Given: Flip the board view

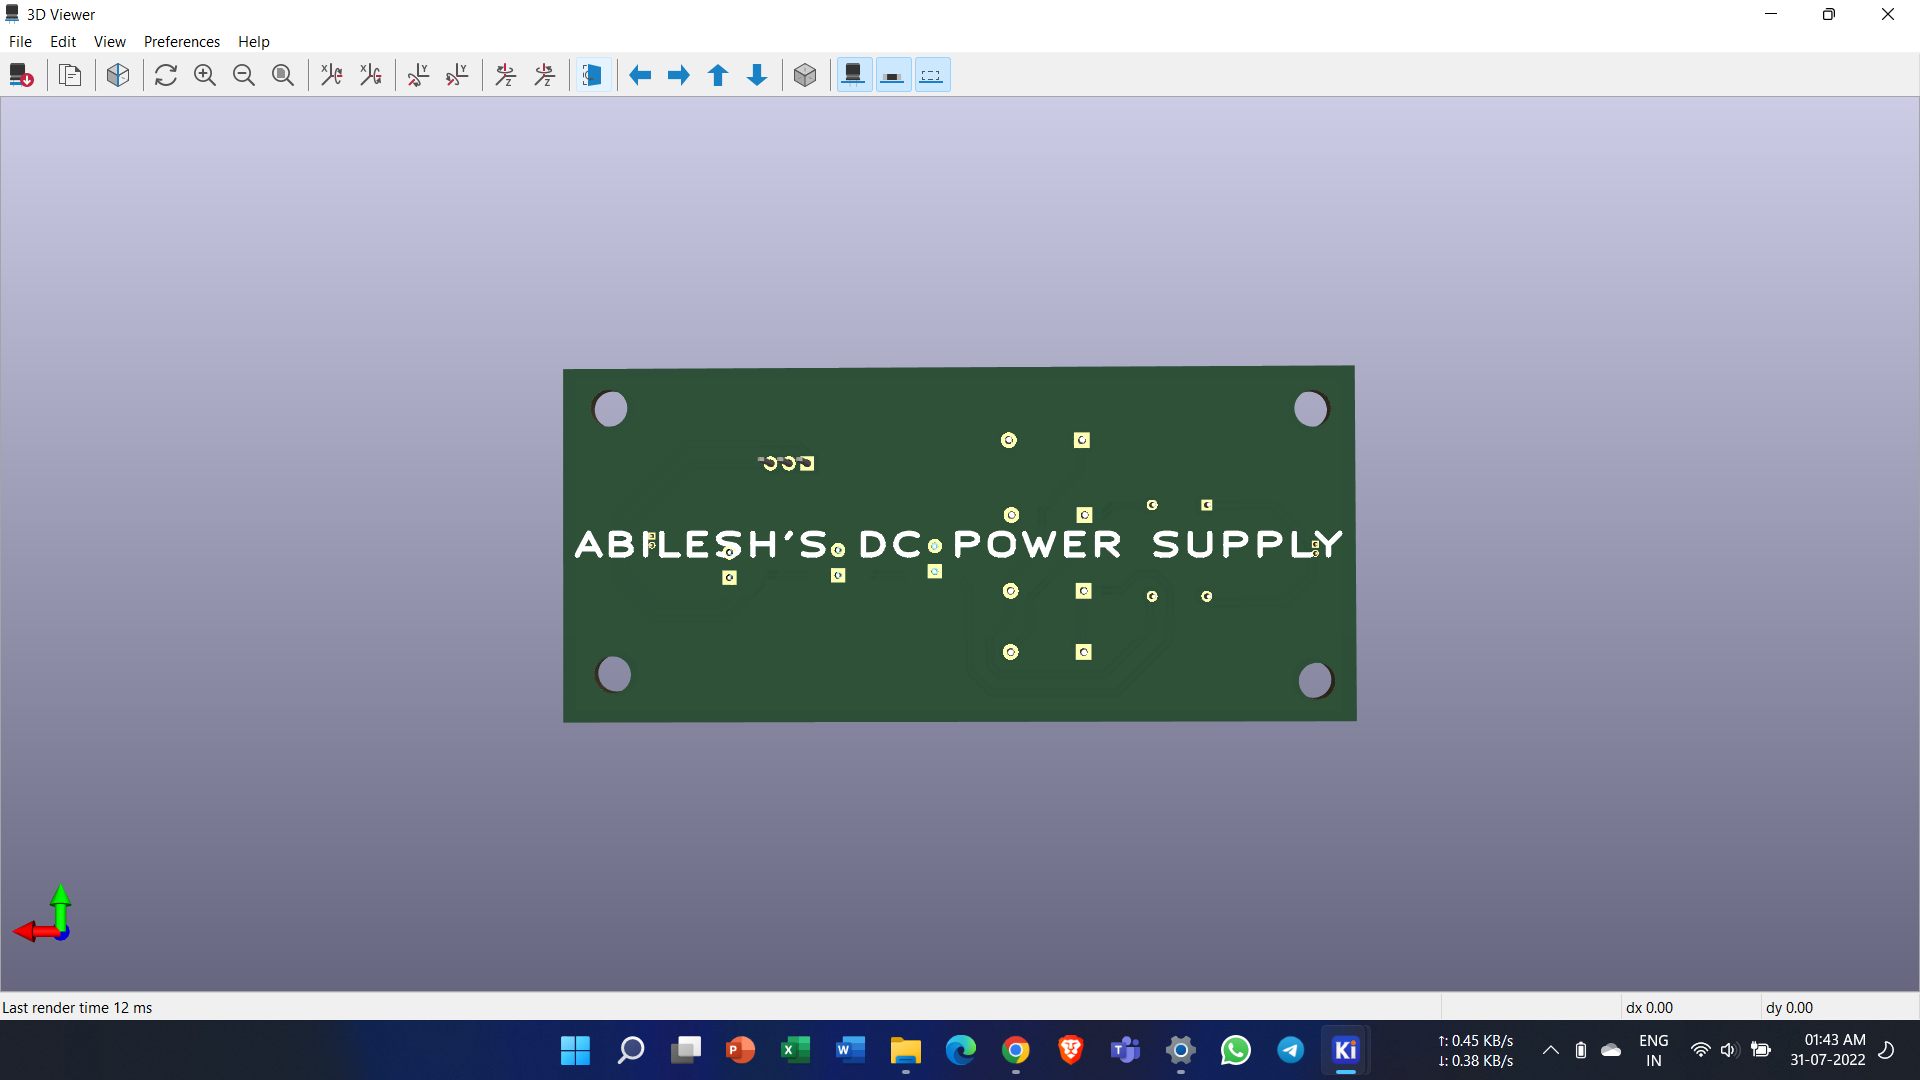Looking at the screenshot, I should [592, 75].
